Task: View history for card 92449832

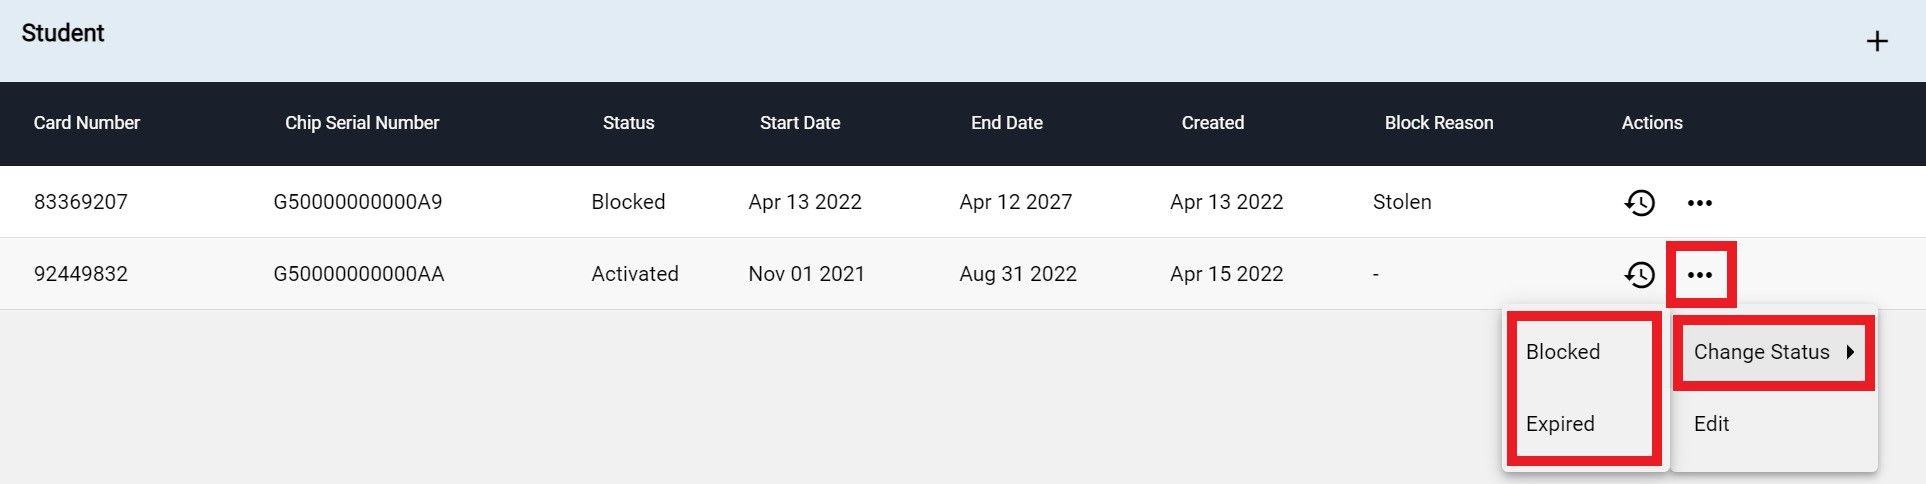Action: click(1639, 275)
